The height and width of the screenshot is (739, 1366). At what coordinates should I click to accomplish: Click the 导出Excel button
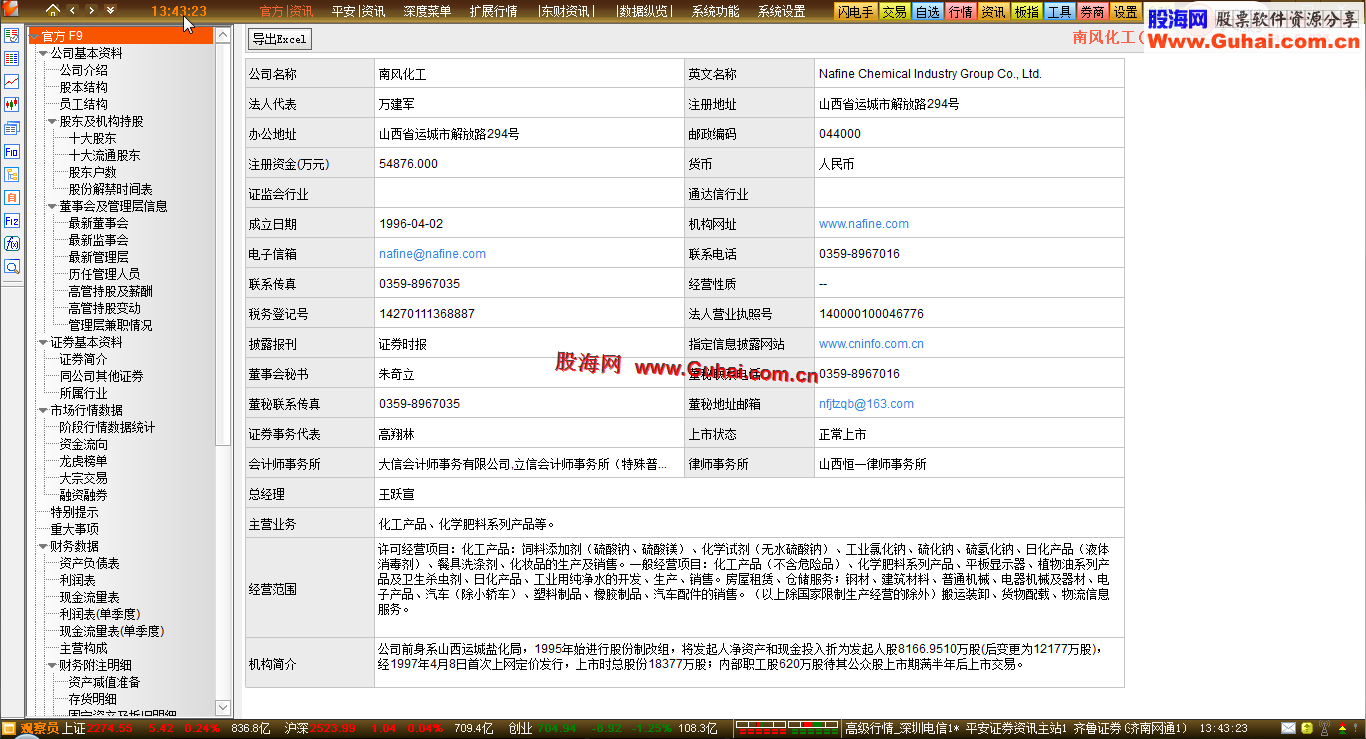tap(279, 39)
